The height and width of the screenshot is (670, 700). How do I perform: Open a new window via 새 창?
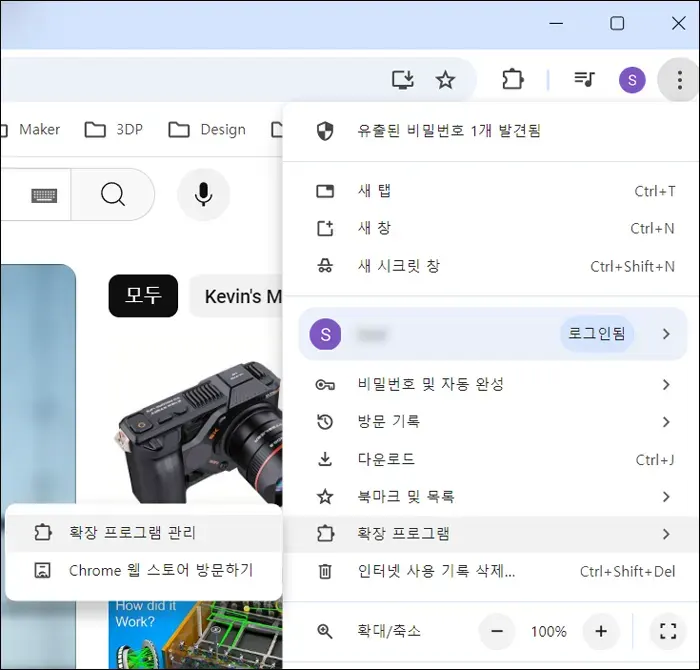[x=491, y=229]
